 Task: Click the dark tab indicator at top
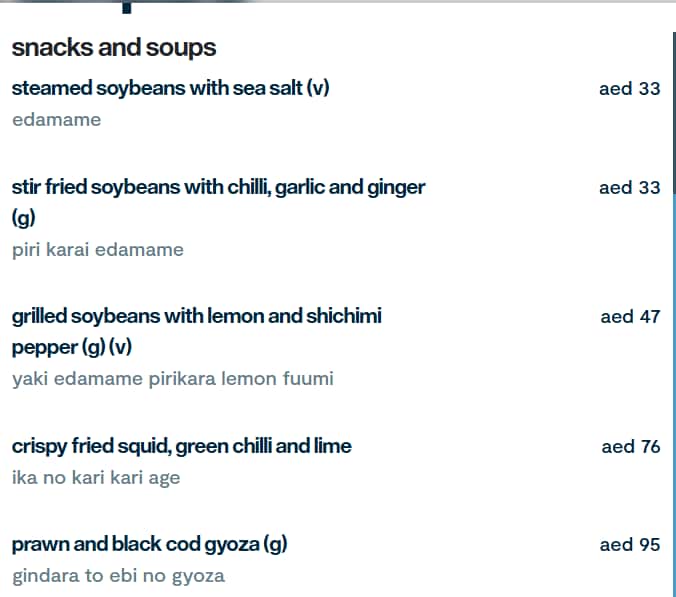(x=126, y=7)
